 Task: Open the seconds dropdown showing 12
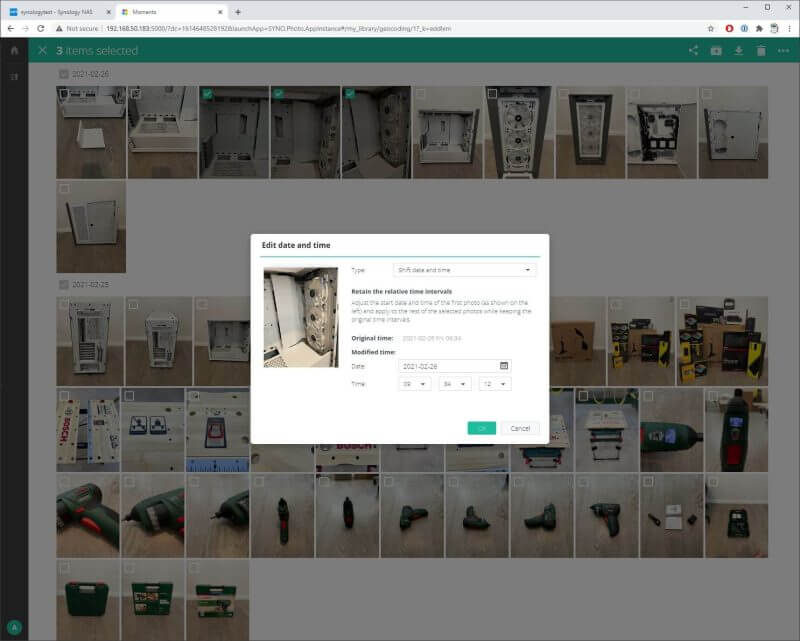495,384
